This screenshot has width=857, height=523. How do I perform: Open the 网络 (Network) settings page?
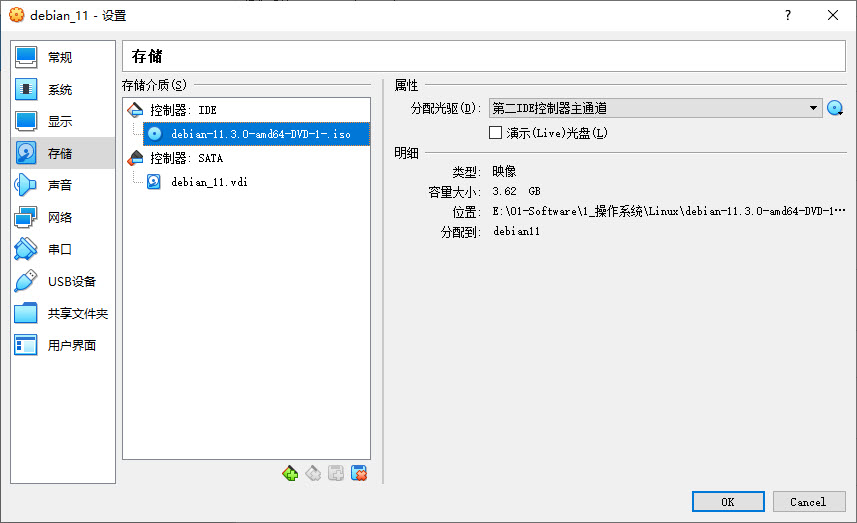point(63,218)
